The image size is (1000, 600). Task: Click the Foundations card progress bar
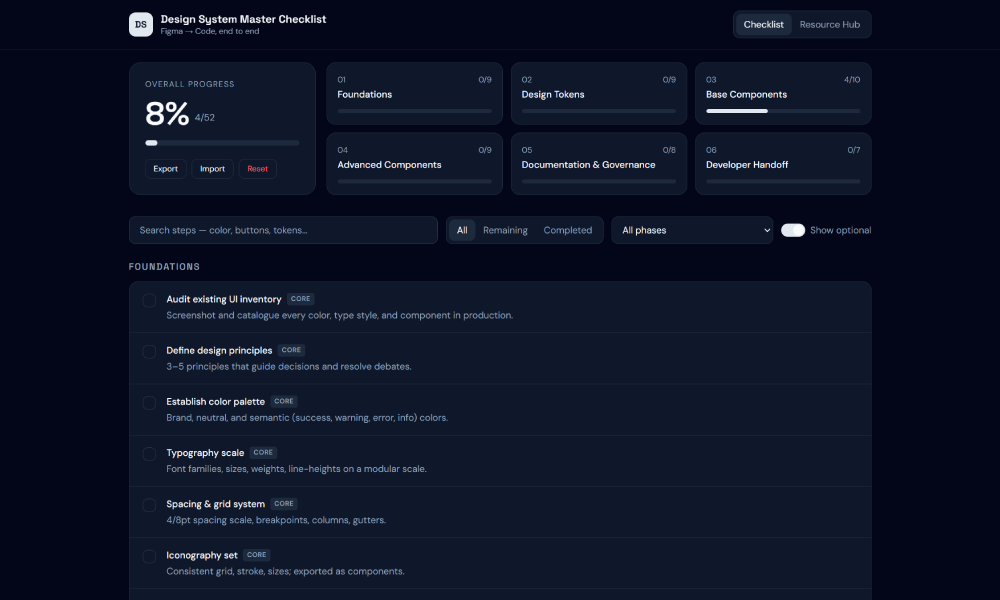click(x=415, y=111)
